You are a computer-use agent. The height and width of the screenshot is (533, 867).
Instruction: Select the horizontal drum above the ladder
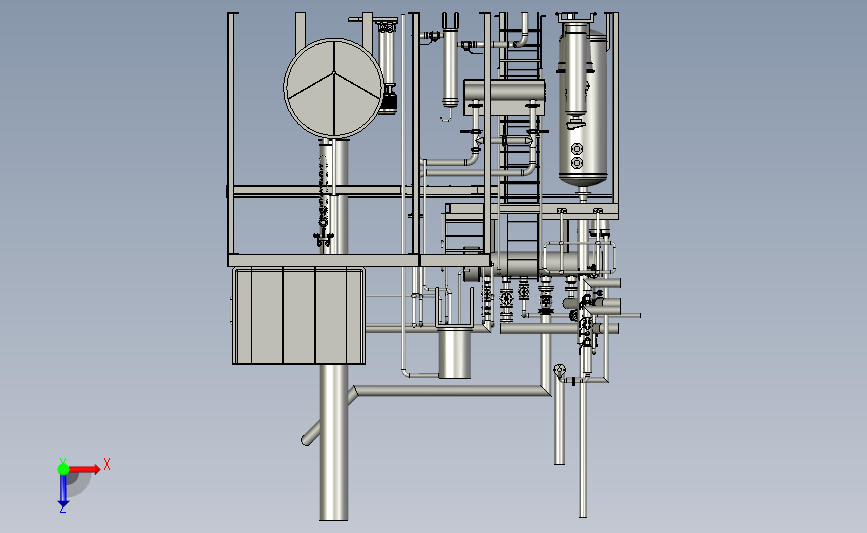[x=504, y=97]
